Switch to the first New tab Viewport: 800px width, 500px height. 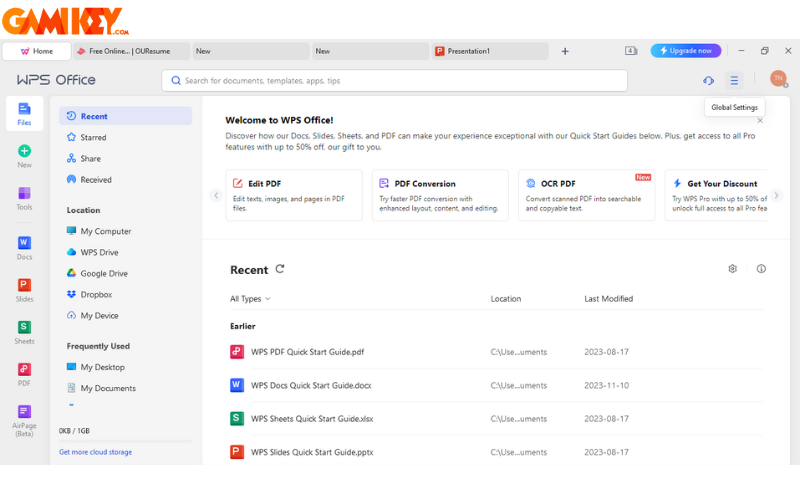click(251, 51)
